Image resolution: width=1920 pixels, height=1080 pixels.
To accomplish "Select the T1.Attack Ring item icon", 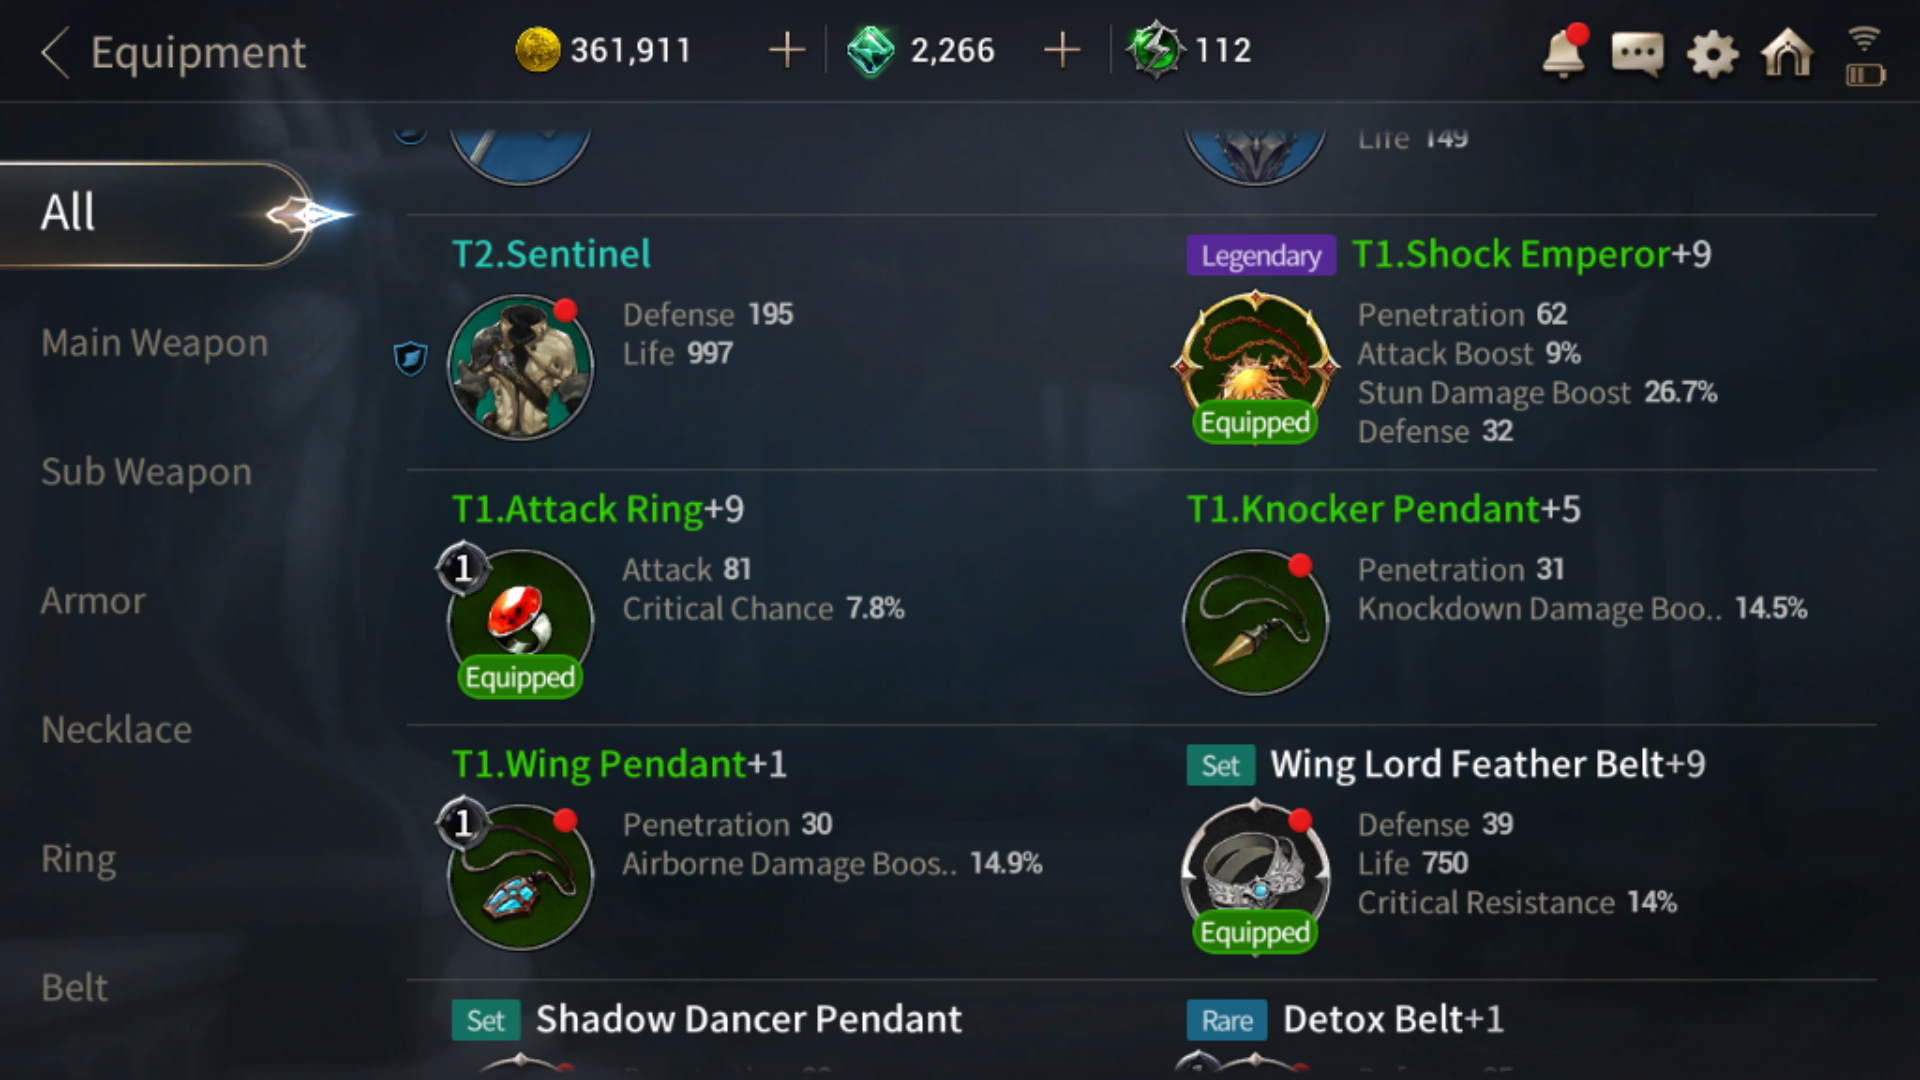I will pos(520,621).
